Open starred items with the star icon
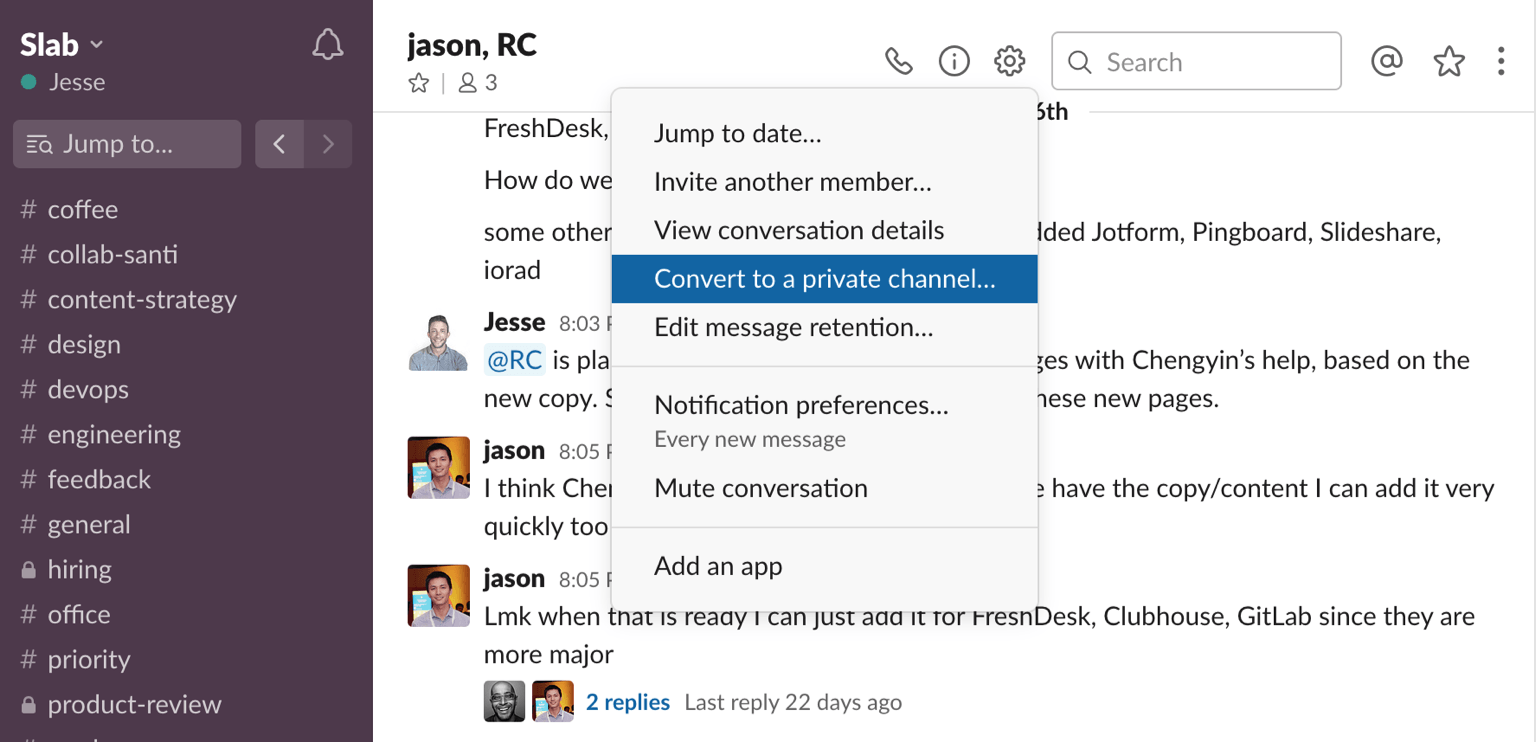Image resolution: width=1536 pixels, height=742 pixels. click(1448, 60)
